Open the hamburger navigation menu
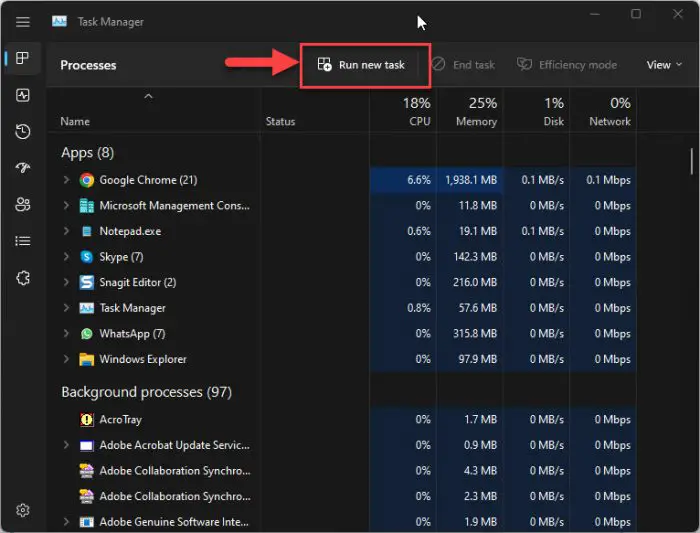 (x=23, y=22)
